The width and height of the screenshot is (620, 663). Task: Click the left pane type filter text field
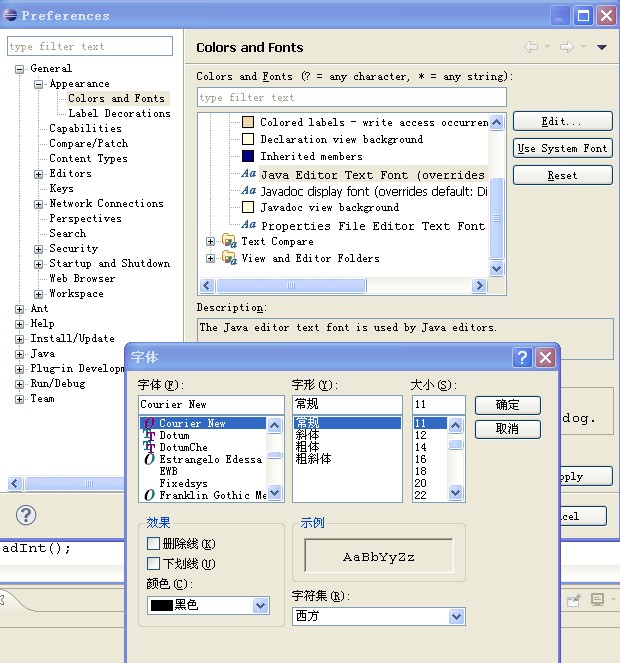[90, 46]
